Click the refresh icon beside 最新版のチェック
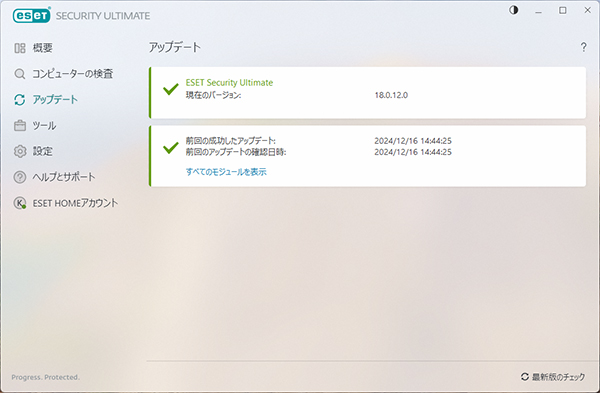Screen dimensions: 600x393 (525, 377)
